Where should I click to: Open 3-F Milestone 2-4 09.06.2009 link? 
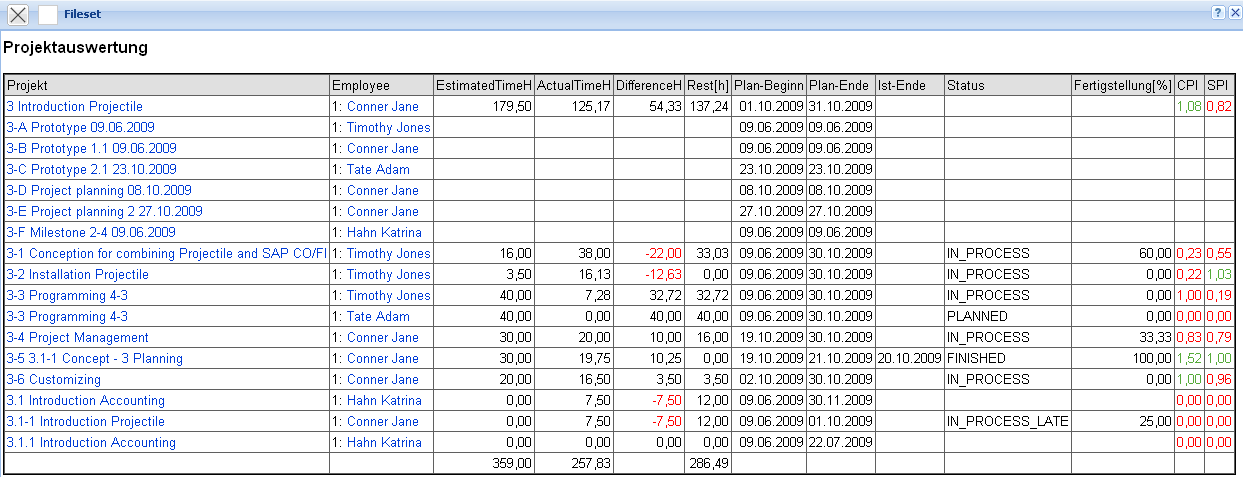pos(90,232)
